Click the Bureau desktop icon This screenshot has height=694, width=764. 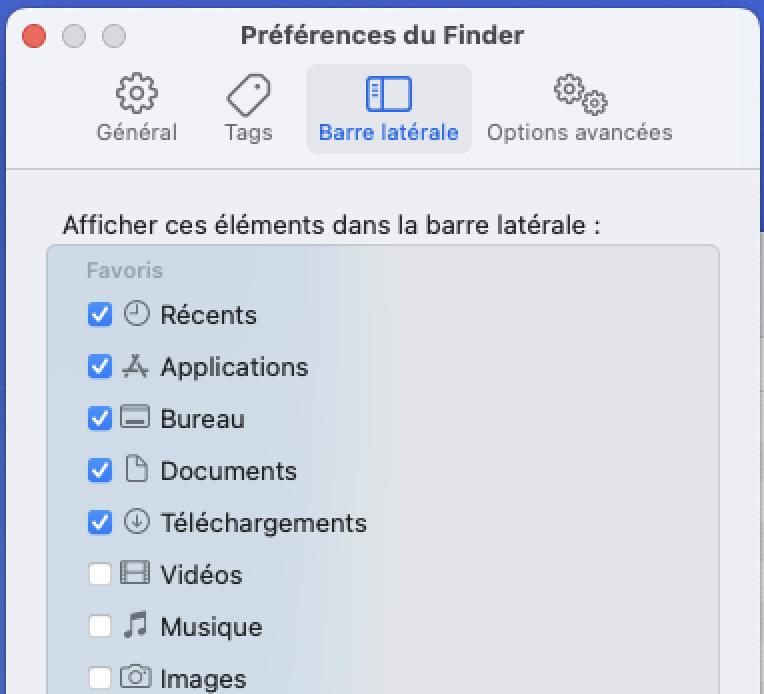tap(135, 418)
